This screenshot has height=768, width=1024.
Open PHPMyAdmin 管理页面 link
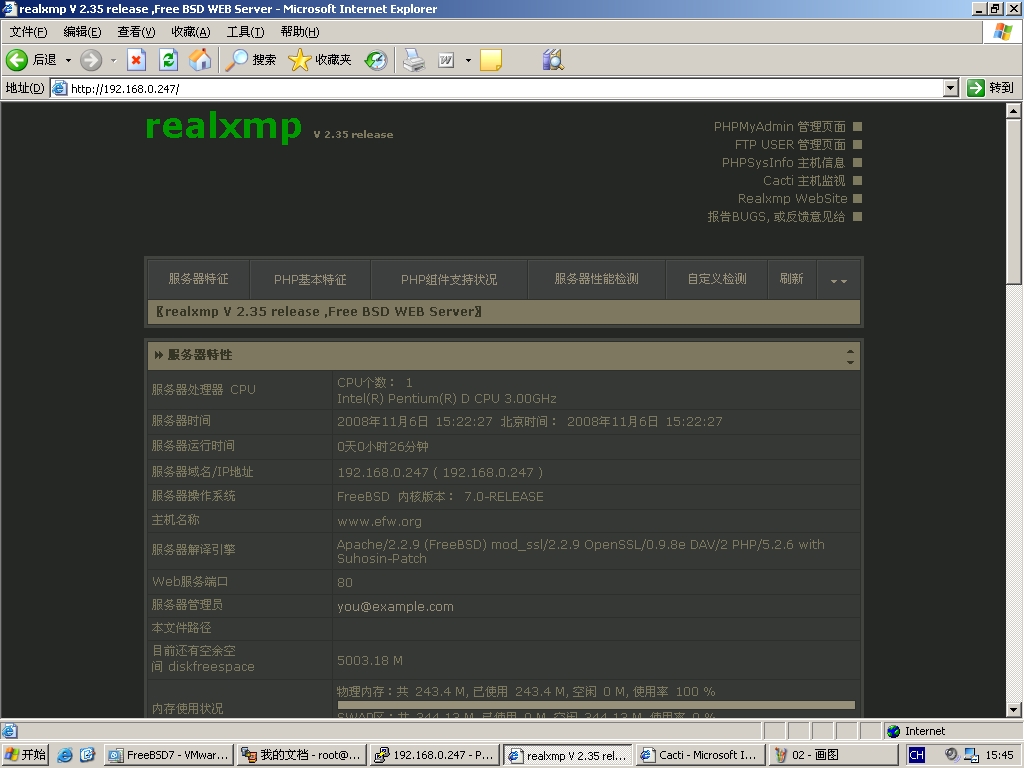[779, 127]
